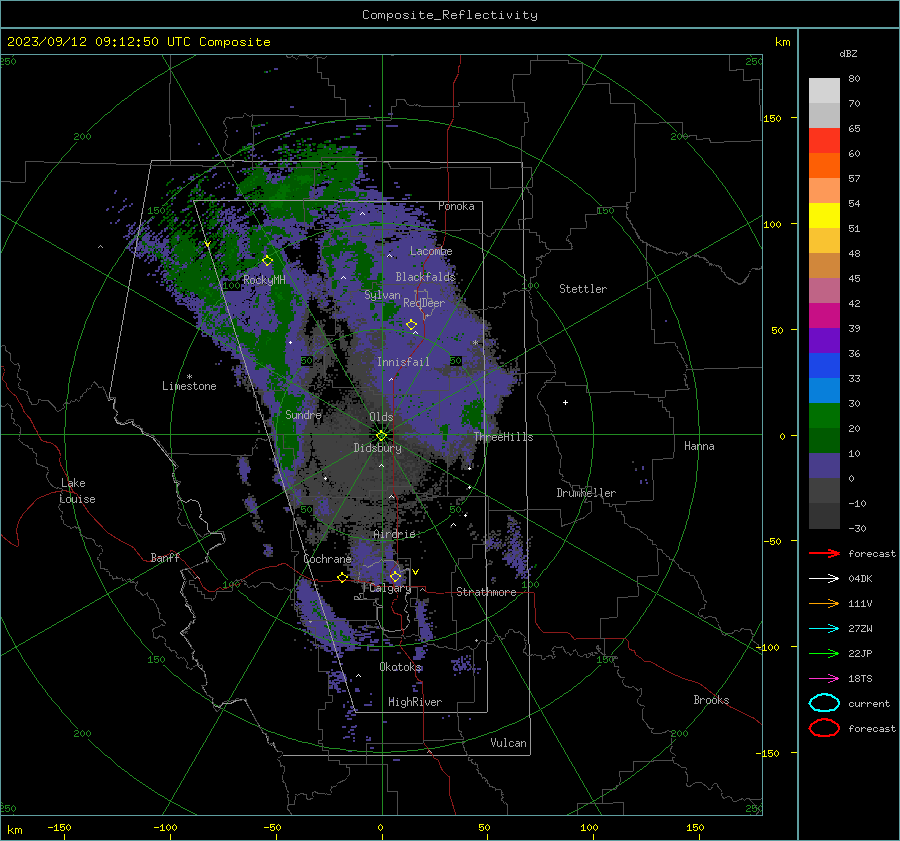Click the word current in the legend
Screen dimensions: 900x841
868,703
